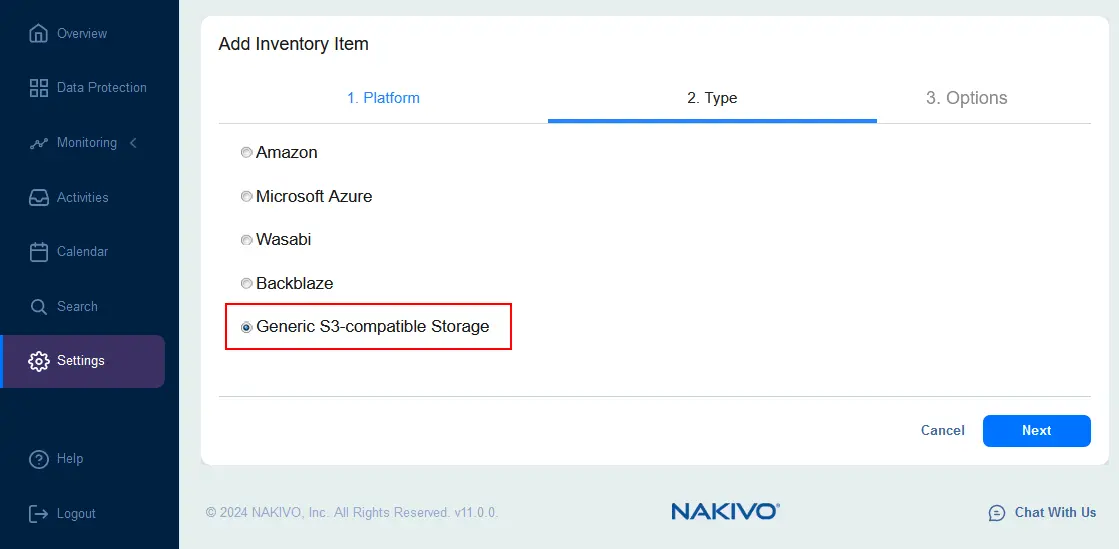Open Calendar label in the sidebar
Image resolution: width=1119 pixels, height=549 pixels.
[x=83, y=252]
